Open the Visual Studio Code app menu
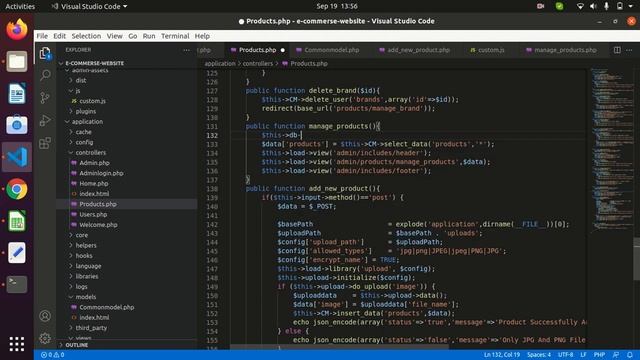Screen dimensions: 640x360 [x=89, y=6]
